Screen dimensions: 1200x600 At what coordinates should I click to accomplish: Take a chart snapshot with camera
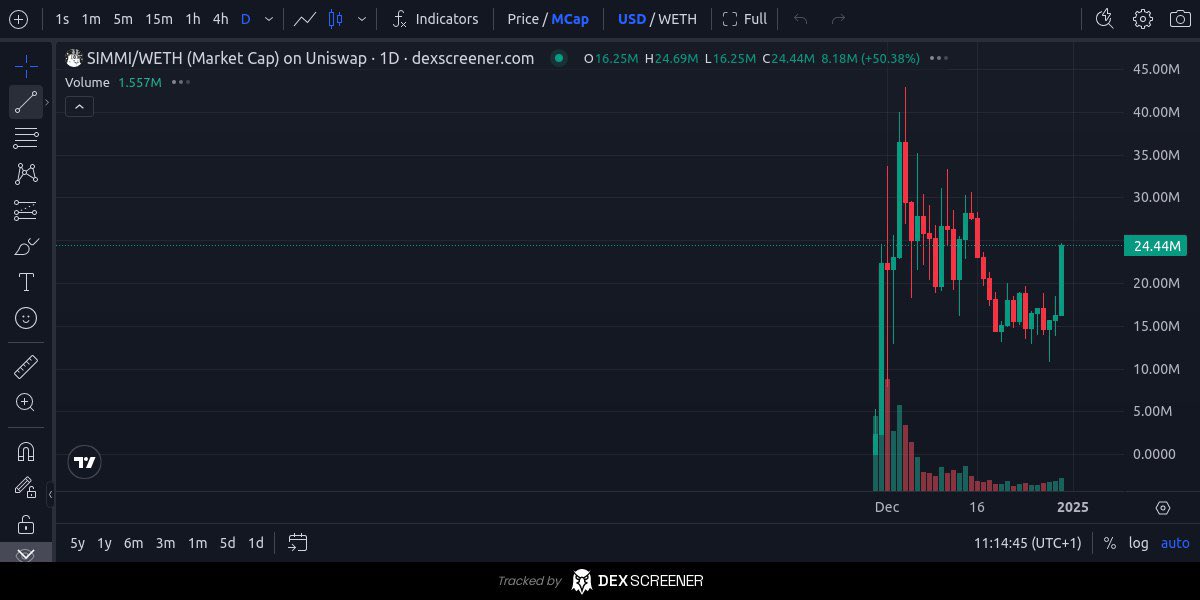tap(1180, 19)
